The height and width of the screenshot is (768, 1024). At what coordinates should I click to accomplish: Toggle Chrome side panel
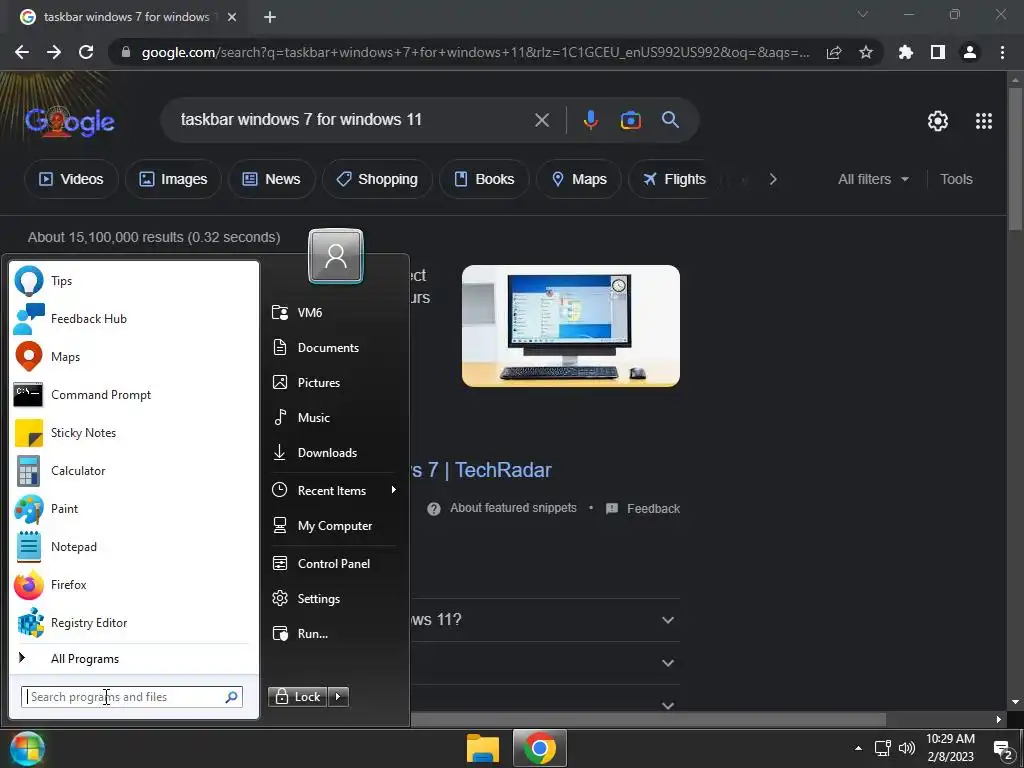(x=938, y=52)
